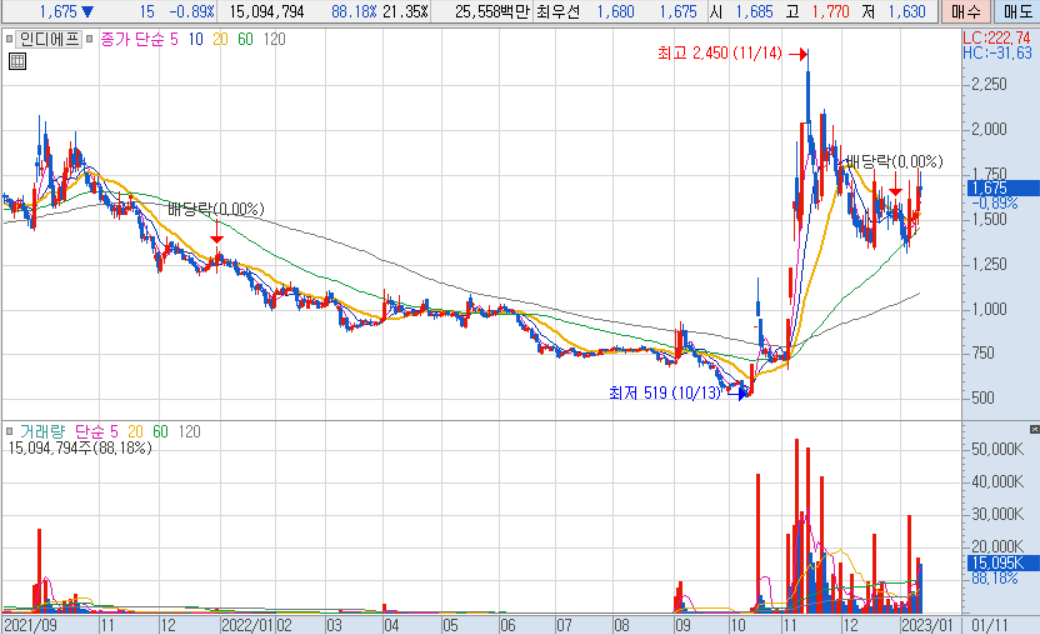This screenshot has width=1040, height=634.
Task: Select the volume 120-day average label
Action: coord(189,432)
